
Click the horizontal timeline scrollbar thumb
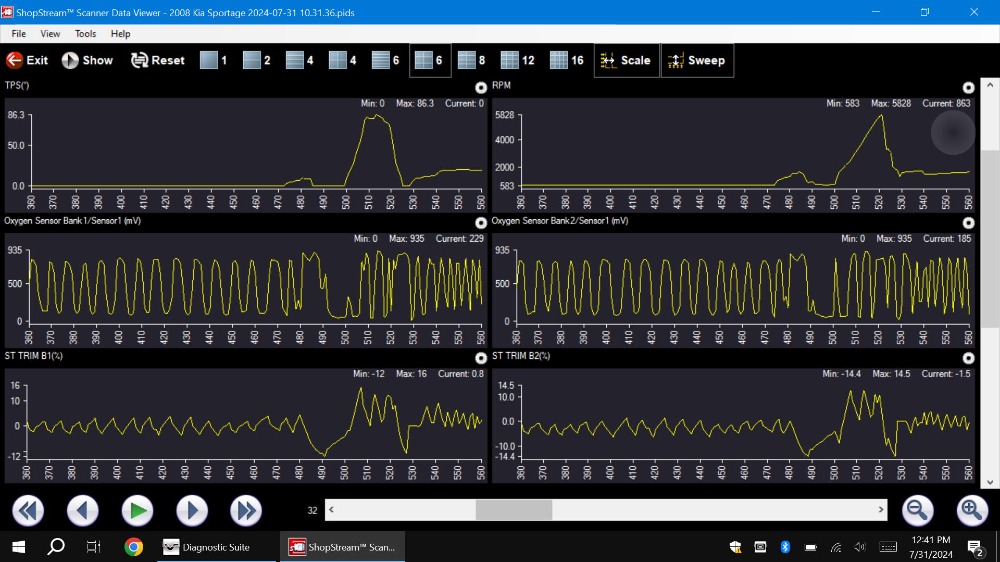click(x=513, y=510)
